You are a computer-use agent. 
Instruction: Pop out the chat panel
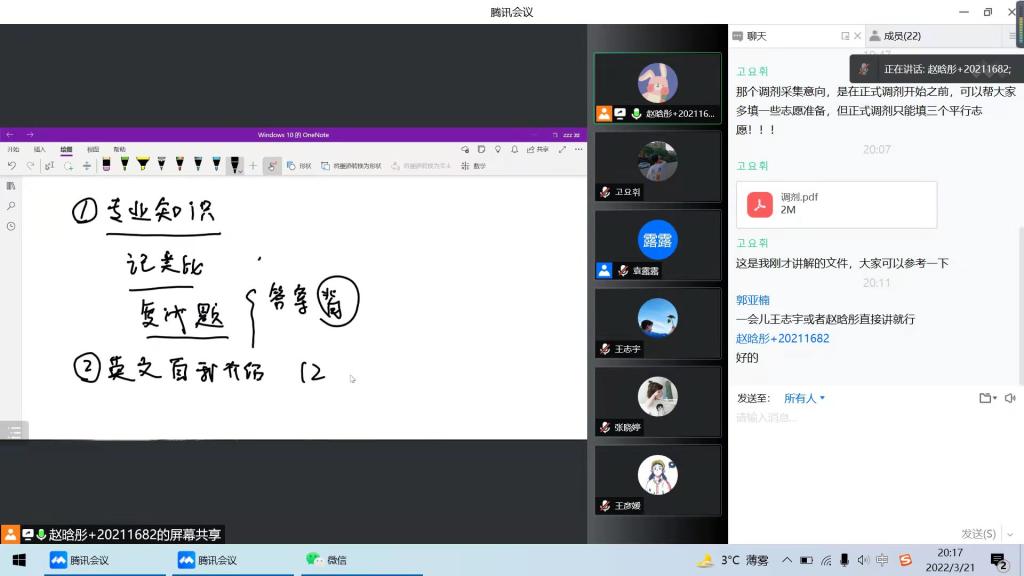[845, 36]
